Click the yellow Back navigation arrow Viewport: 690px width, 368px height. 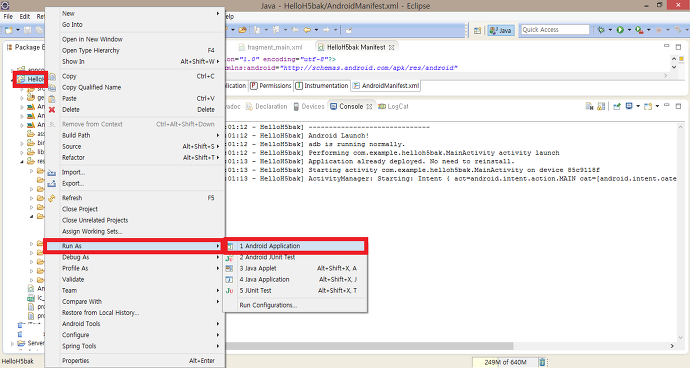(x=307, y=30)
